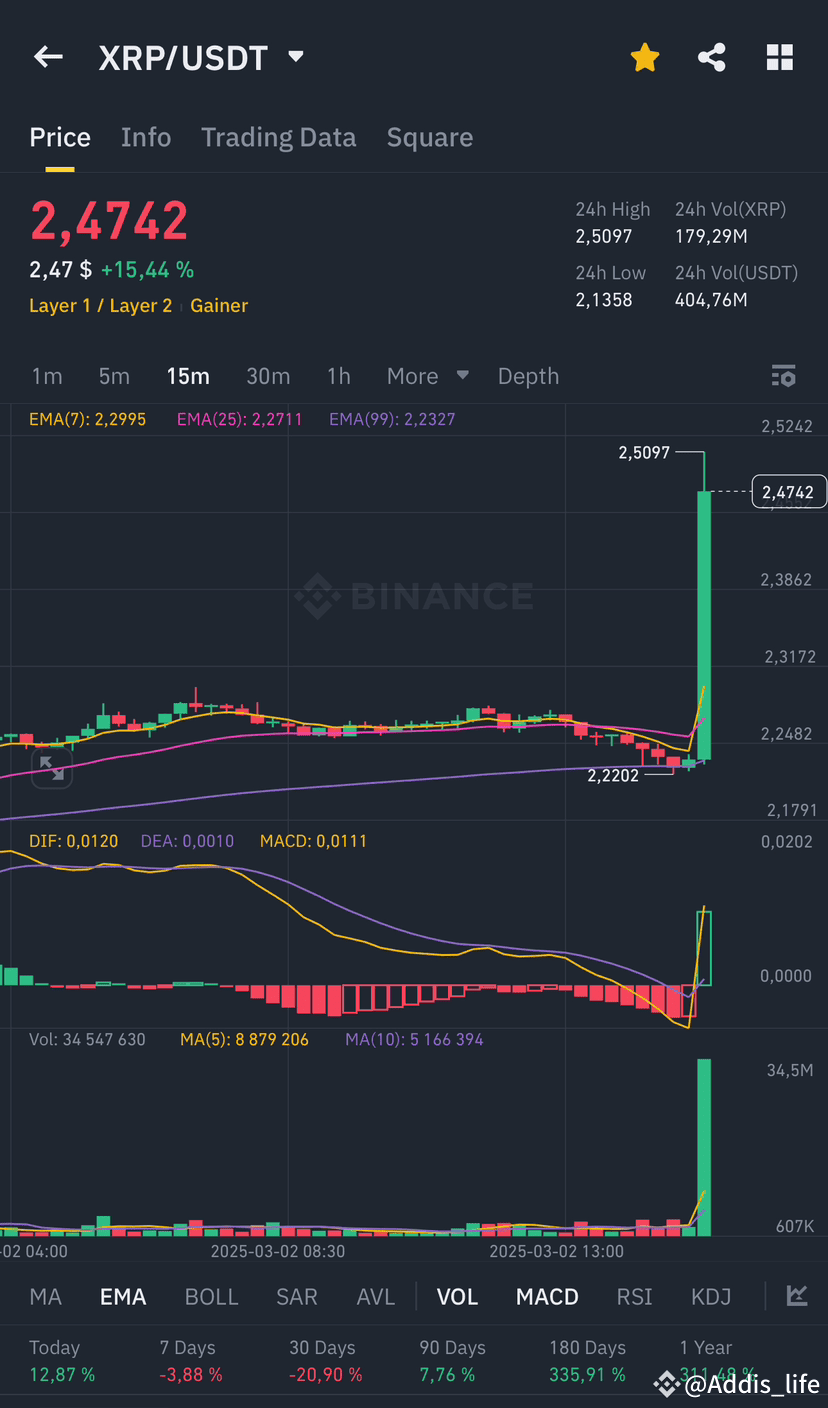
Task: Open the Layer 1 / Layer 2 tag
Action: (x=101, y=306)
